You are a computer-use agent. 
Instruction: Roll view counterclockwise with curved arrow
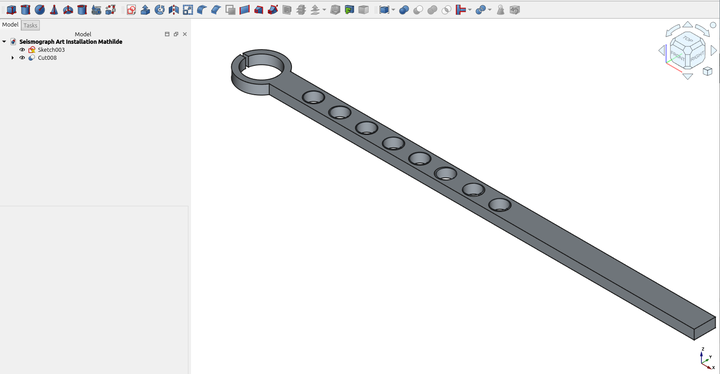point(672,31)
